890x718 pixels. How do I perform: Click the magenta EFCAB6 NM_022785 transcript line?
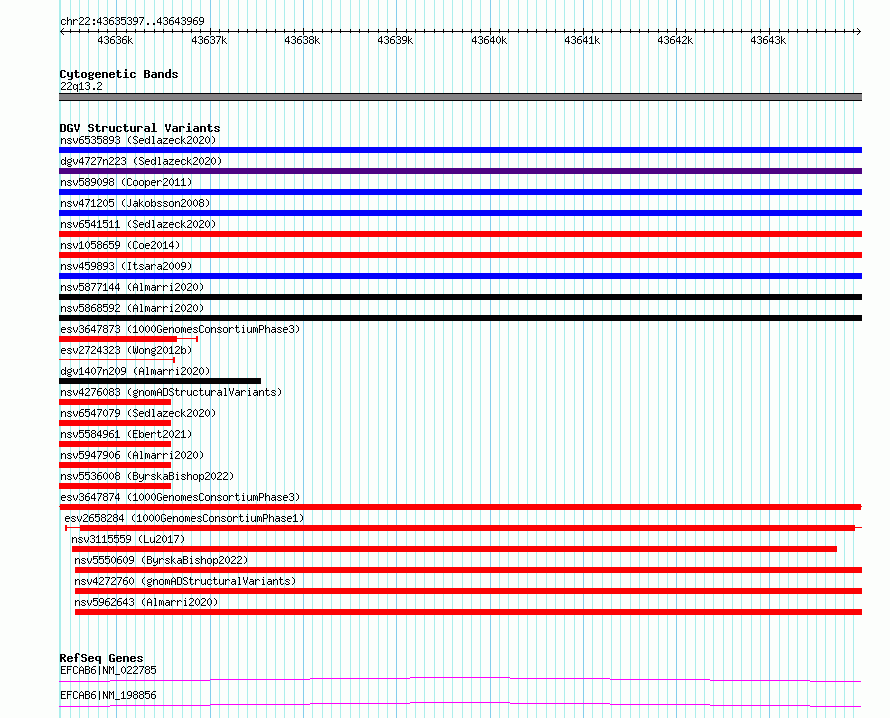click(x=460, y=679)
